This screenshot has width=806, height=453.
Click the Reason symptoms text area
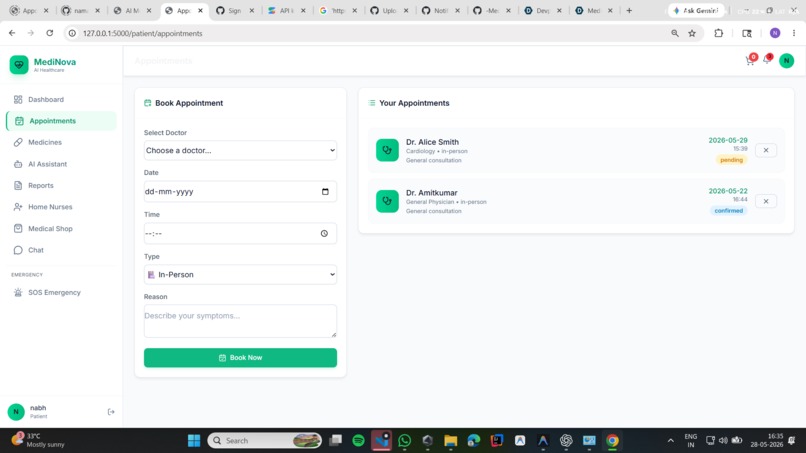[240, 321]
